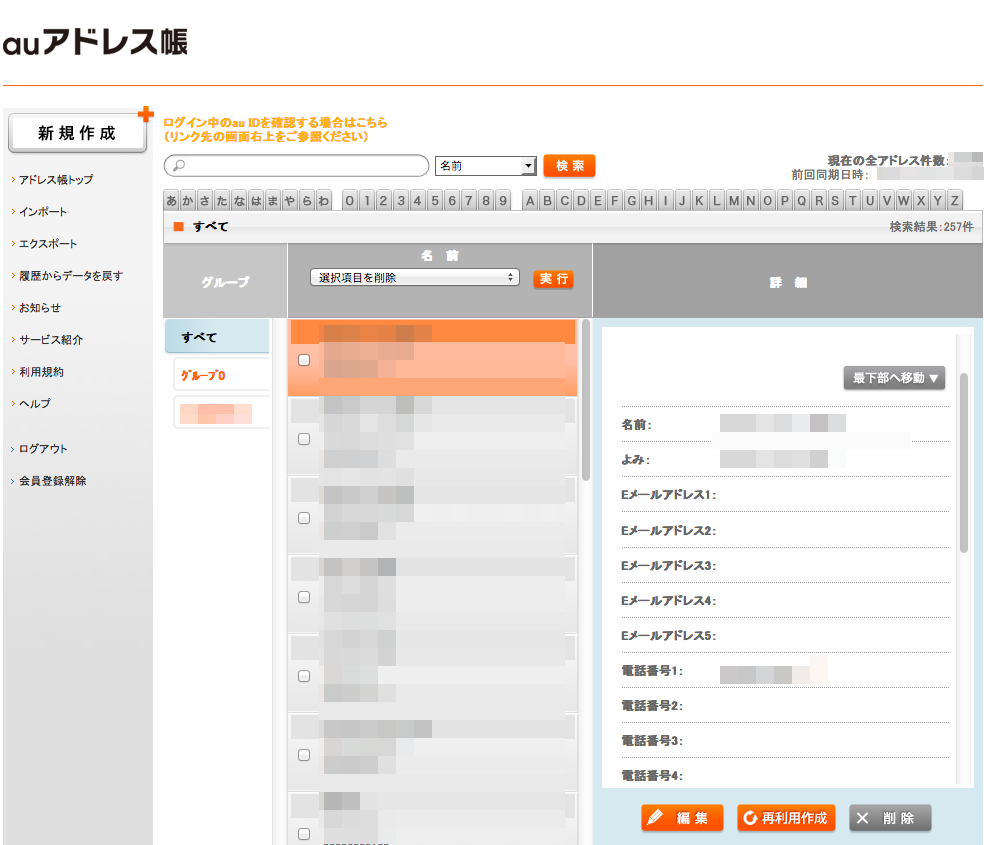Screen dimensions: 984x845
Task: Filter contacts by letter Z key
Action: pyautogui.click(x=955, y=201)
